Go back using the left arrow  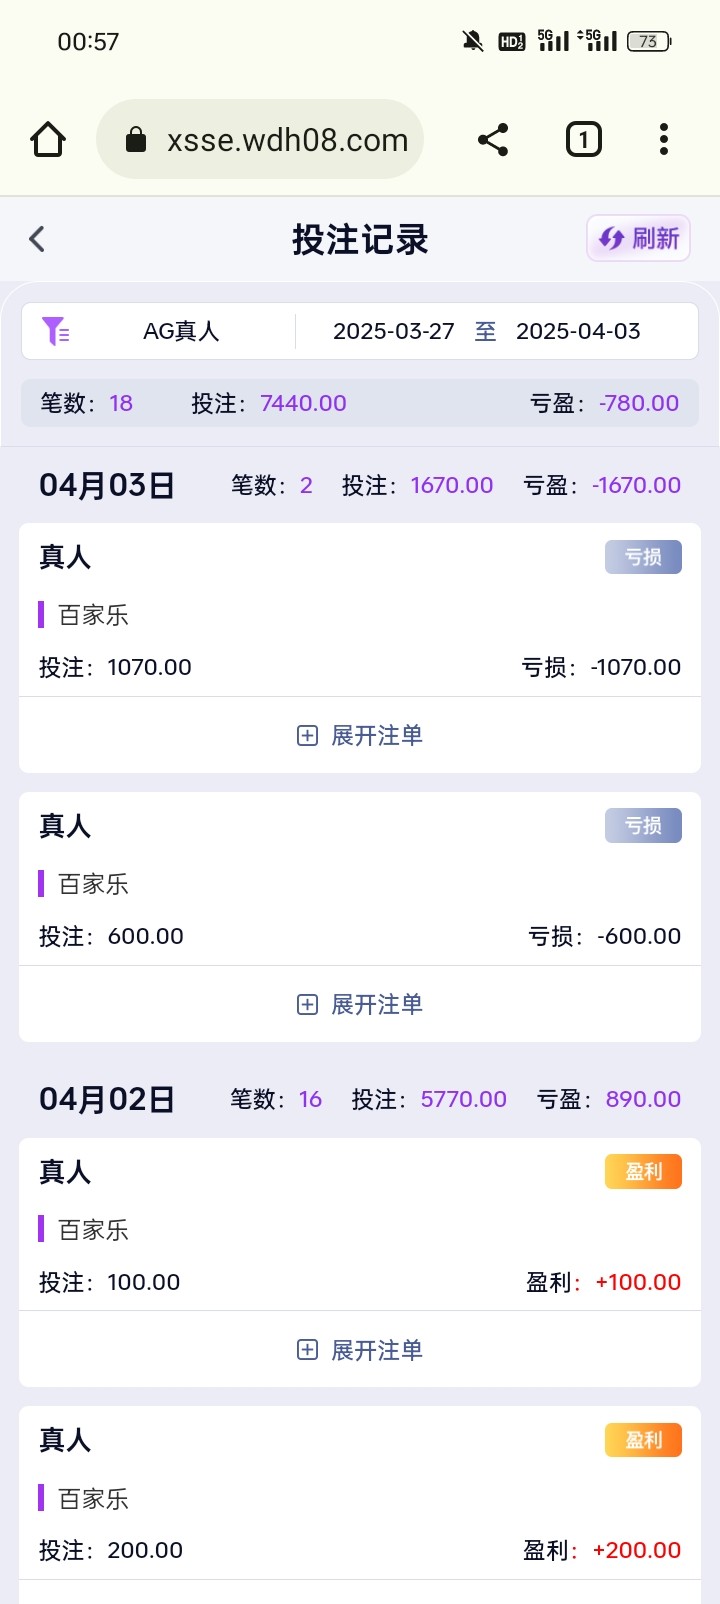(x=37, y=239)
